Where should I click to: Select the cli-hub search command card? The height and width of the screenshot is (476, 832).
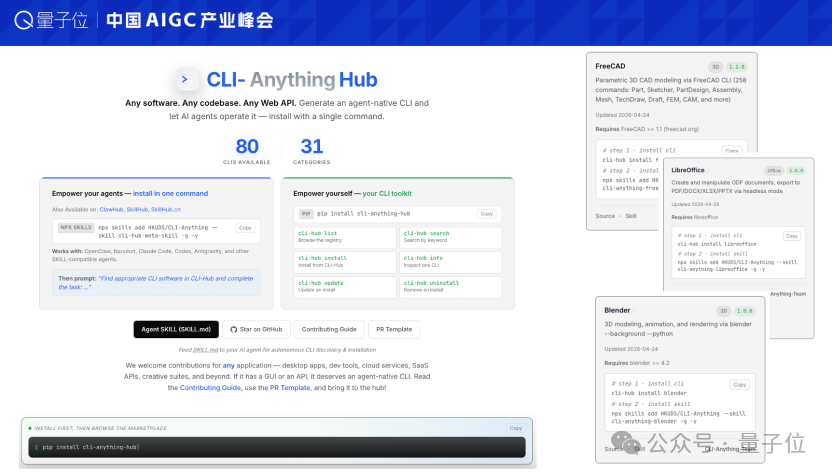450,237
